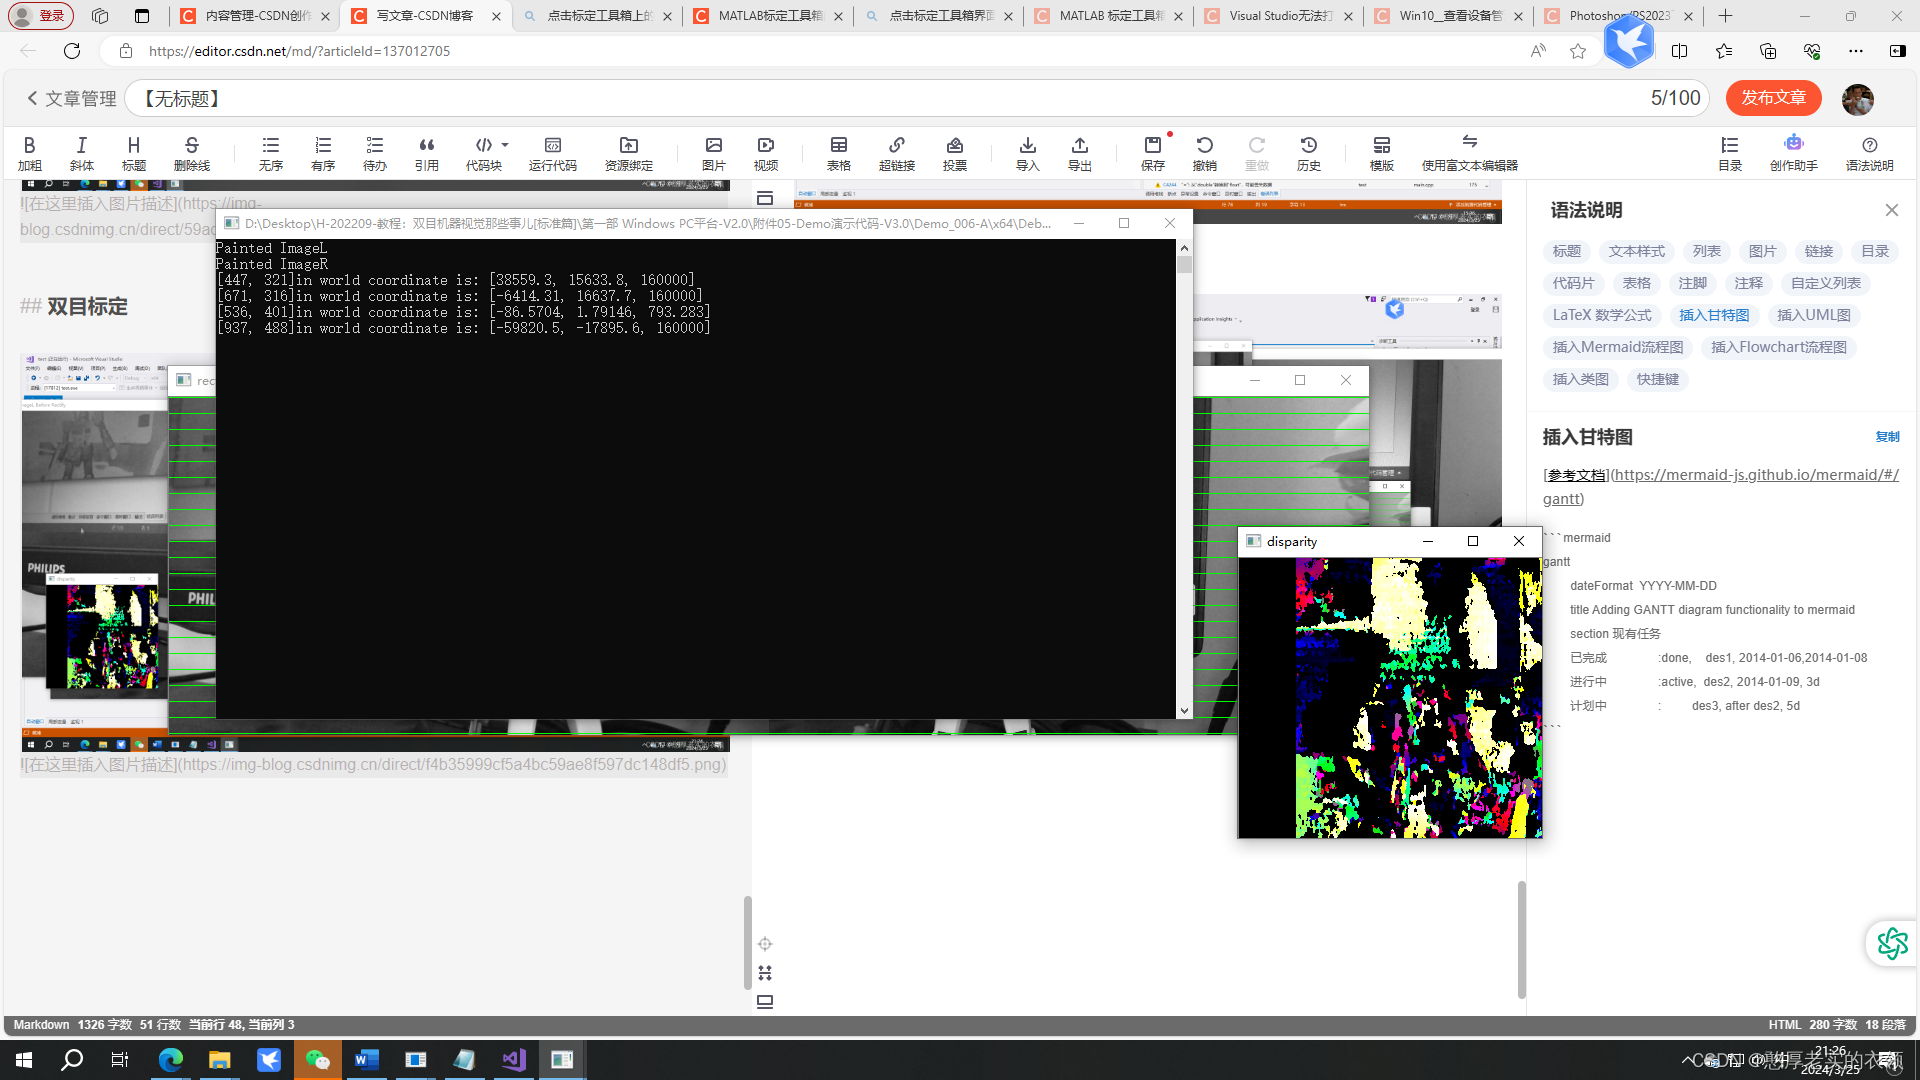The image size is (1920, 1080).
Task: Switch to the 内容管理-CSDN创作 browser tab
Action: (x=256, y=16)
